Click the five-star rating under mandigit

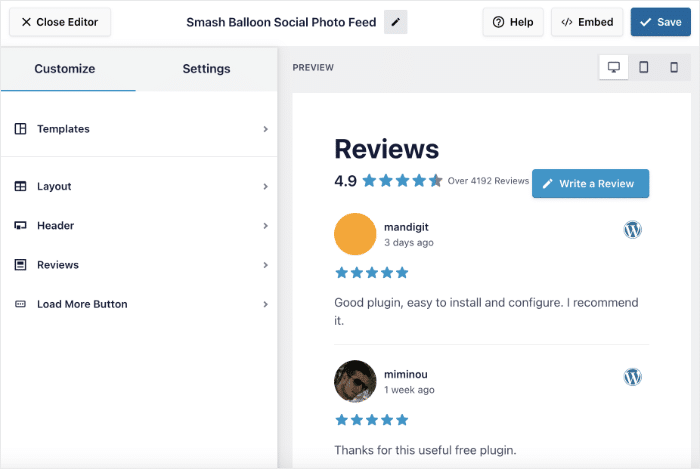point(372,273)
